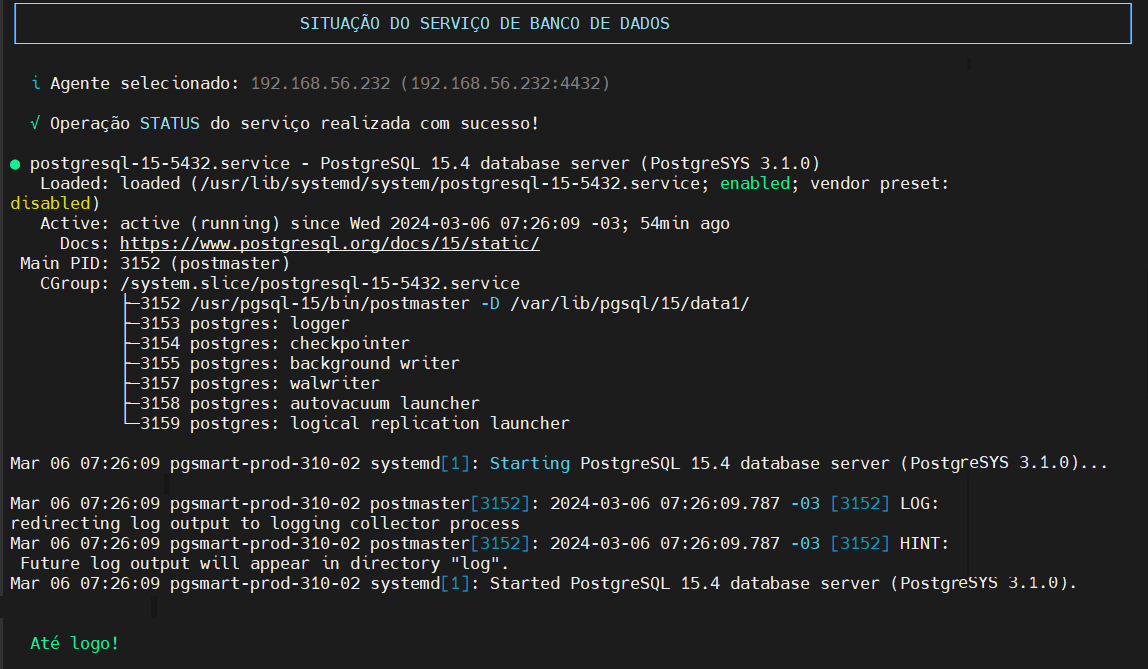Screen dimensions: 1148x669
Task: Click the 'Started PostgreSQL 15.4 database server' log line
Action: point(543,583)
